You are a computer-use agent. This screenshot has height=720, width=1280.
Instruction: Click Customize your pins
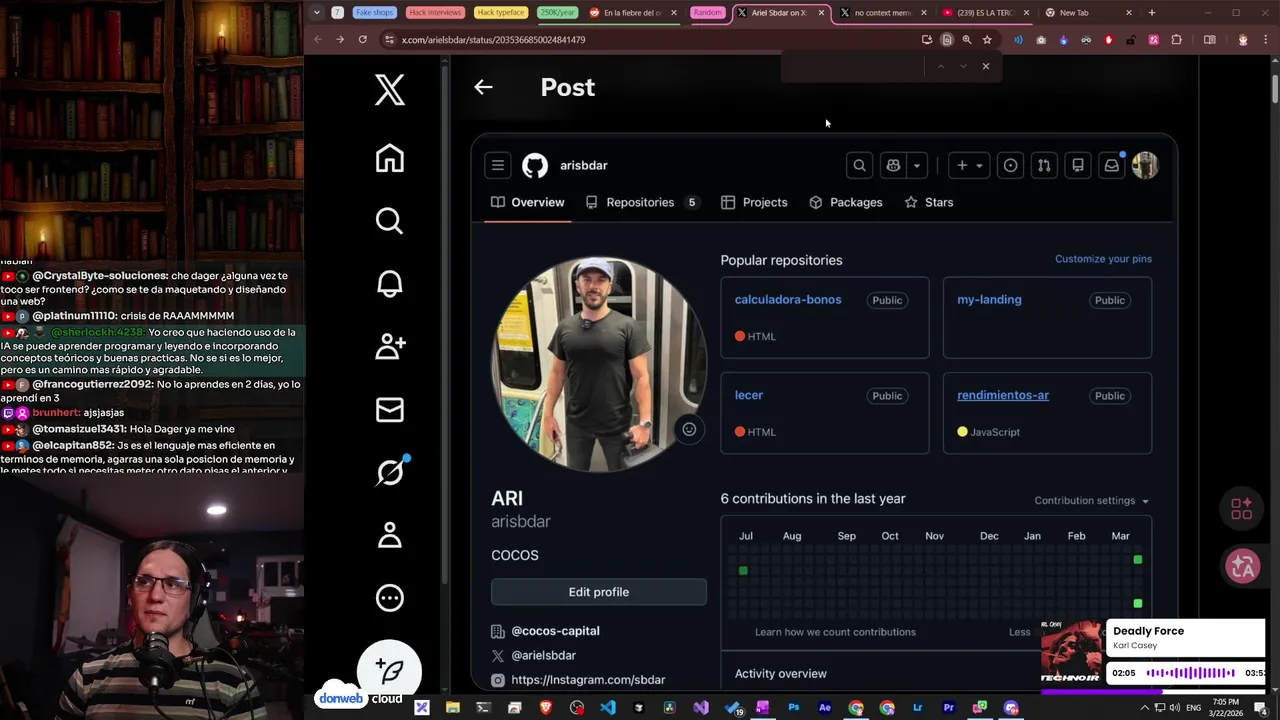pyautogui.click(x=1103, y=259)
